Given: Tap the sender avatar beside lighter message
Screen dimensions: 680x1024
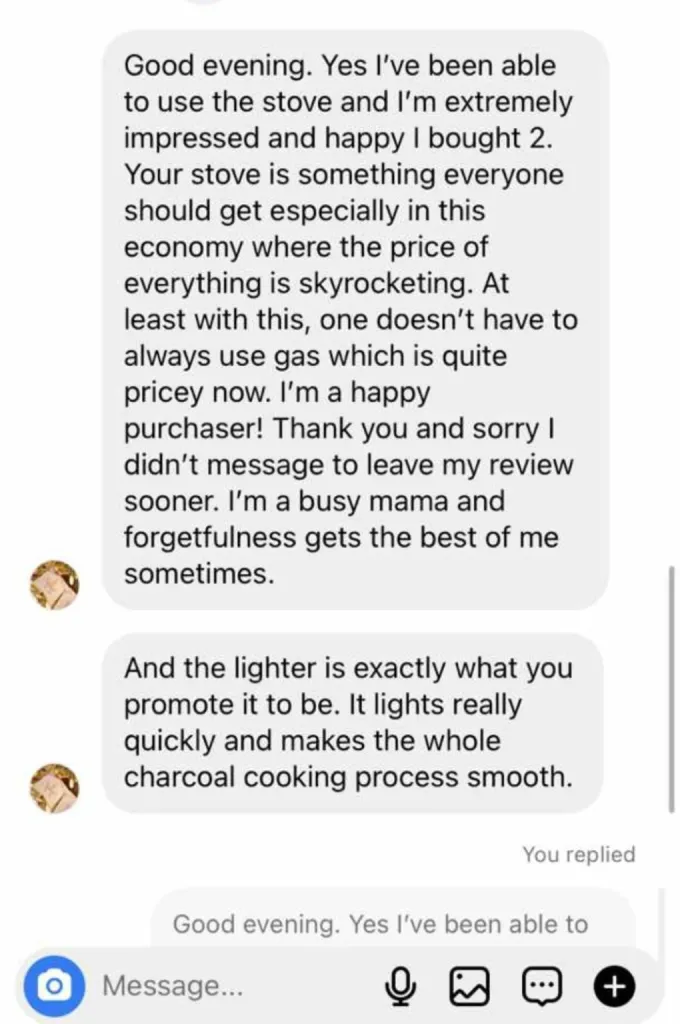Looking at the screenshot, I should coord(53,786).
